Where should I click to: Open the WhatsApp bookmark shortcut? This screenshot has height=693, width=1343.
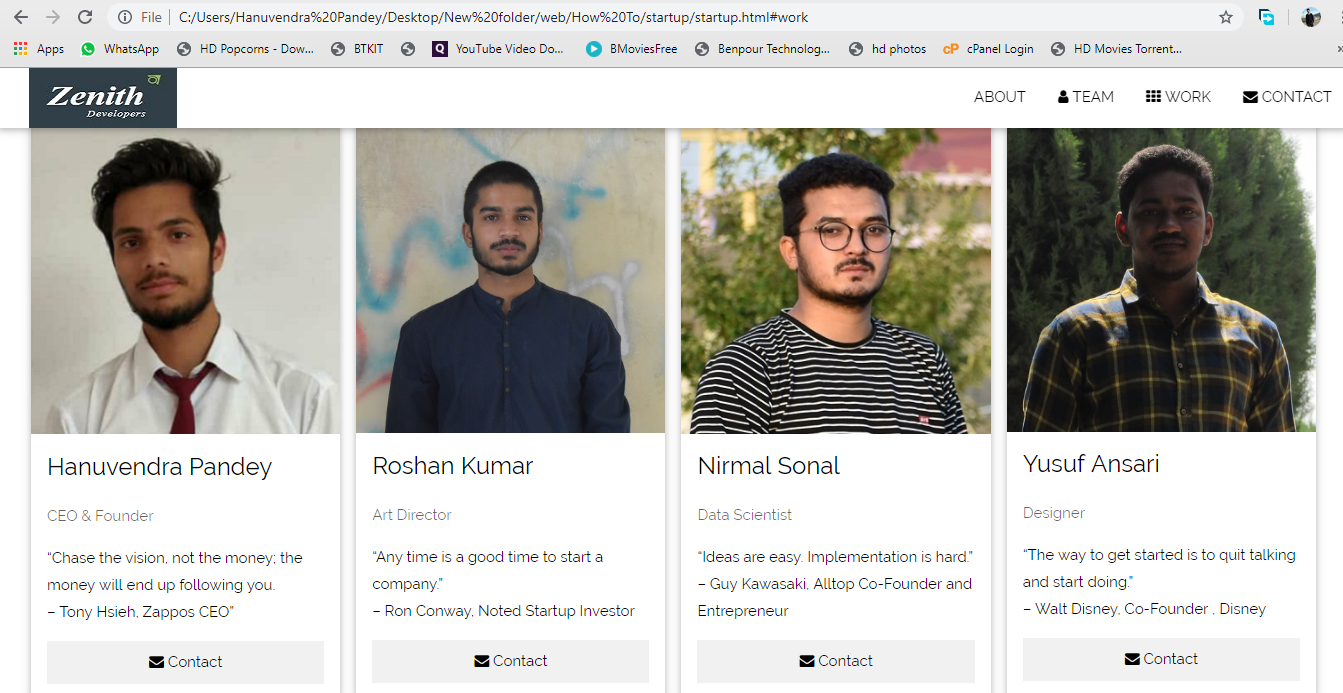click(x=119, y=48)
